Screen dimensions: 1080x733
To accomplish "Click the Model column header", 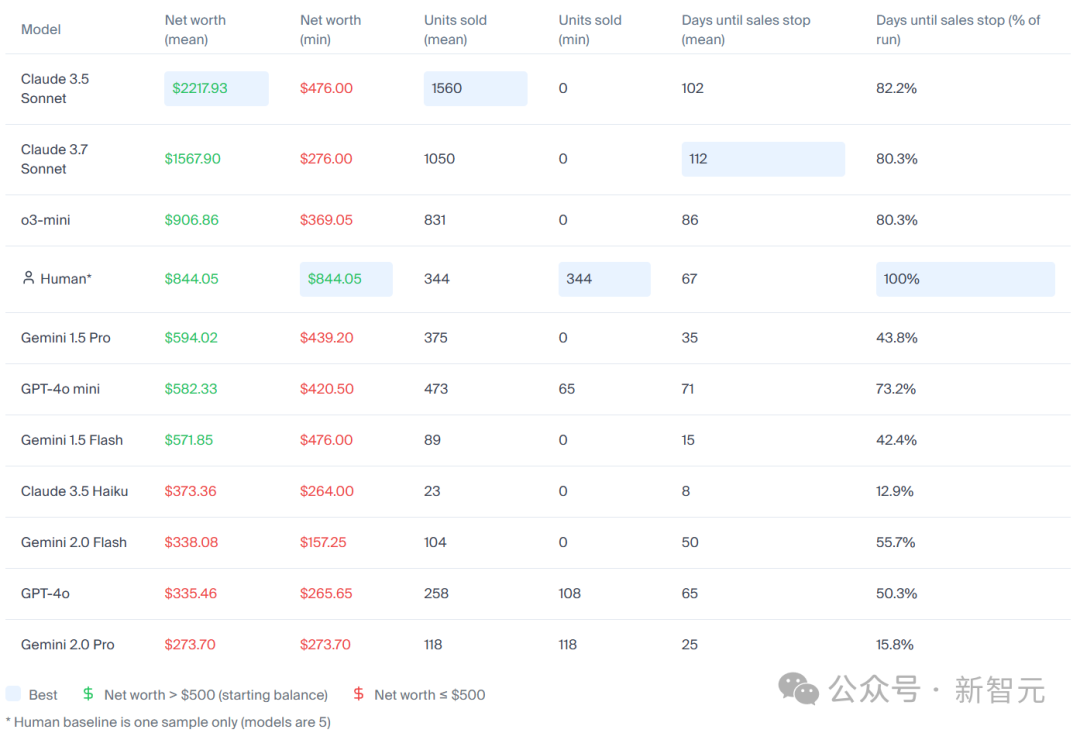I will coord(41,30).
